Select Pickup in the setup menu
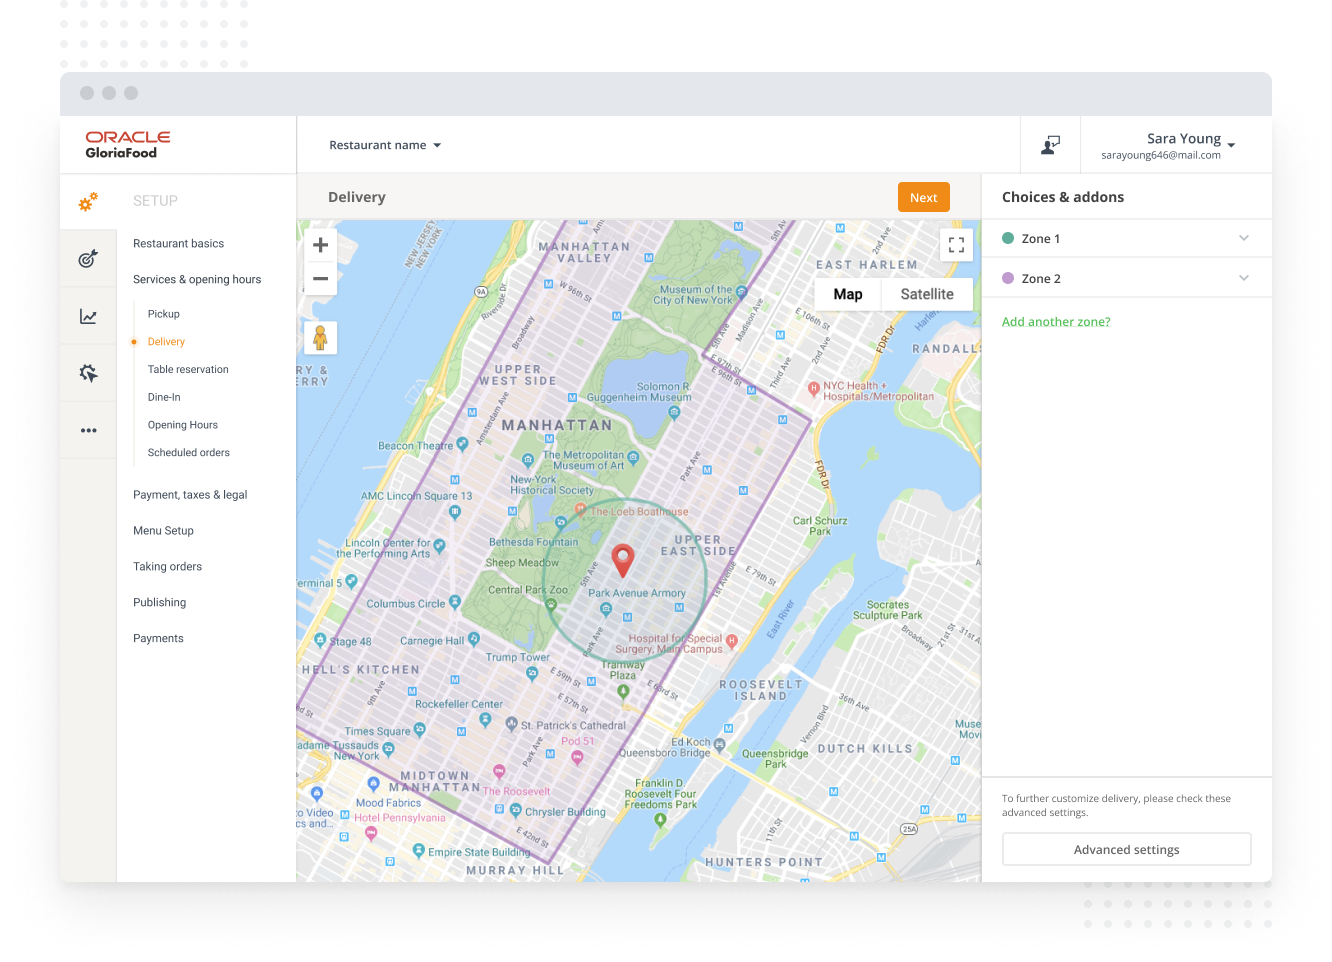This screenshot has height=962, width=1332. click(164, 314)
